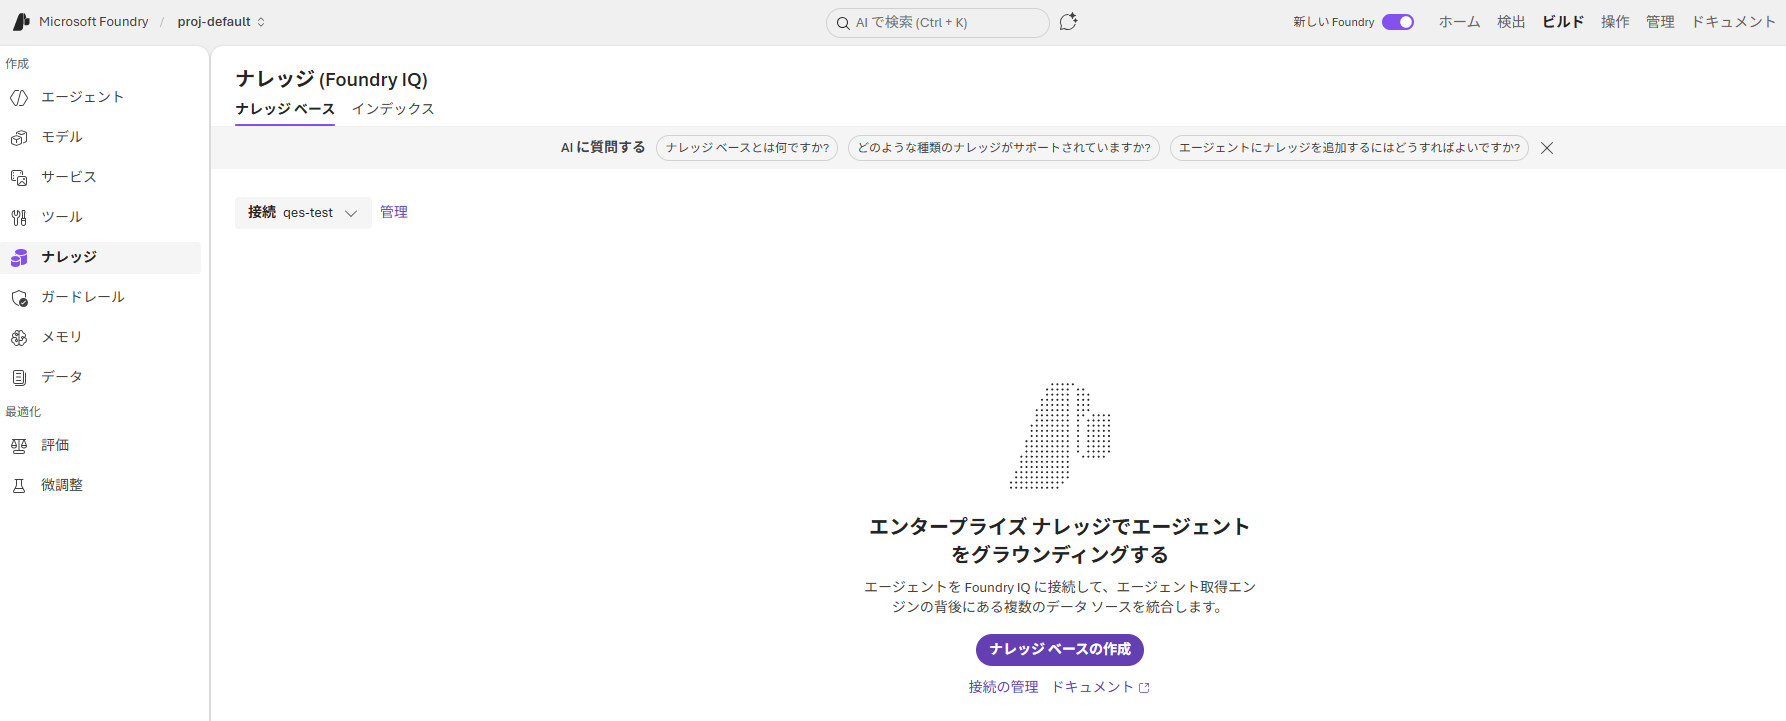
Task: Open the ドキュメント link below create button
Action: [1100, 688]
